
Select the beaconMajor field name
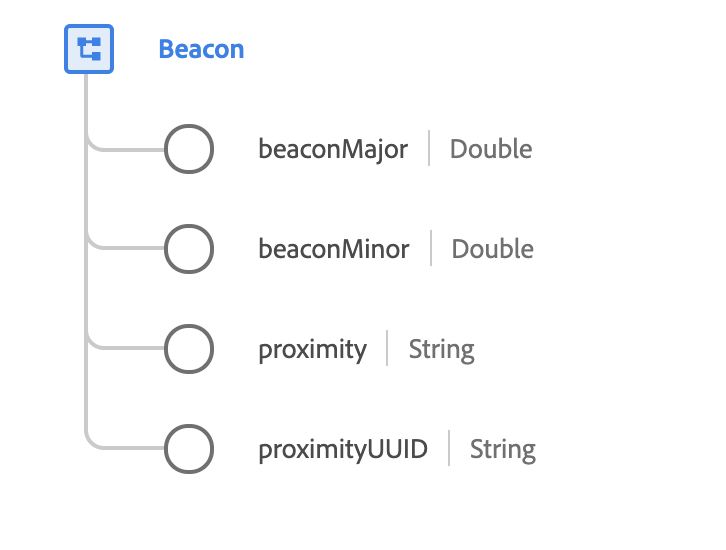click(x=333, y=150)
